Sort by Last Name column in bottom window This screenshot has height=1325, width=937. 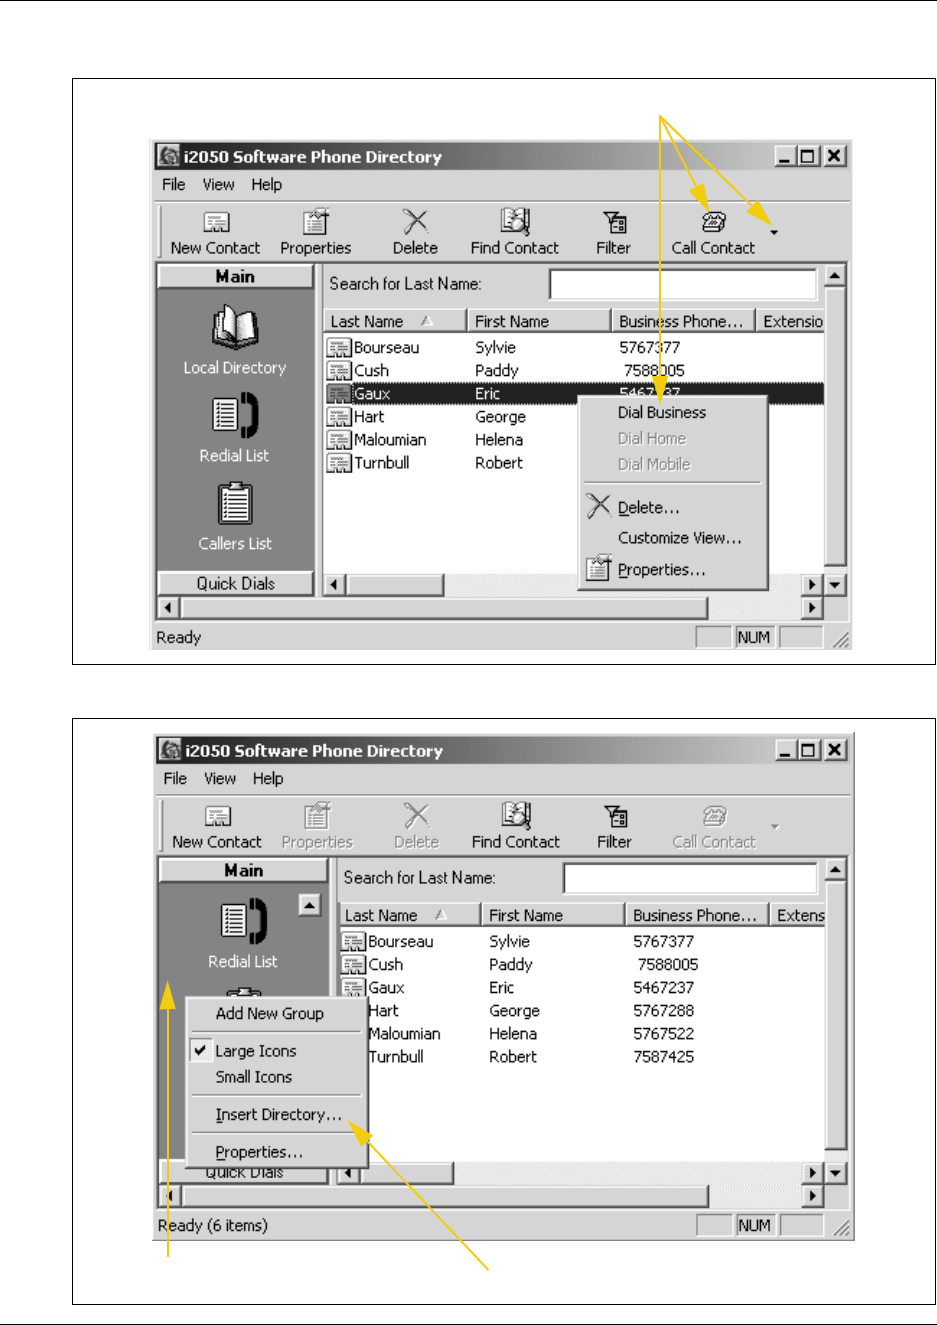click(410, 915)
